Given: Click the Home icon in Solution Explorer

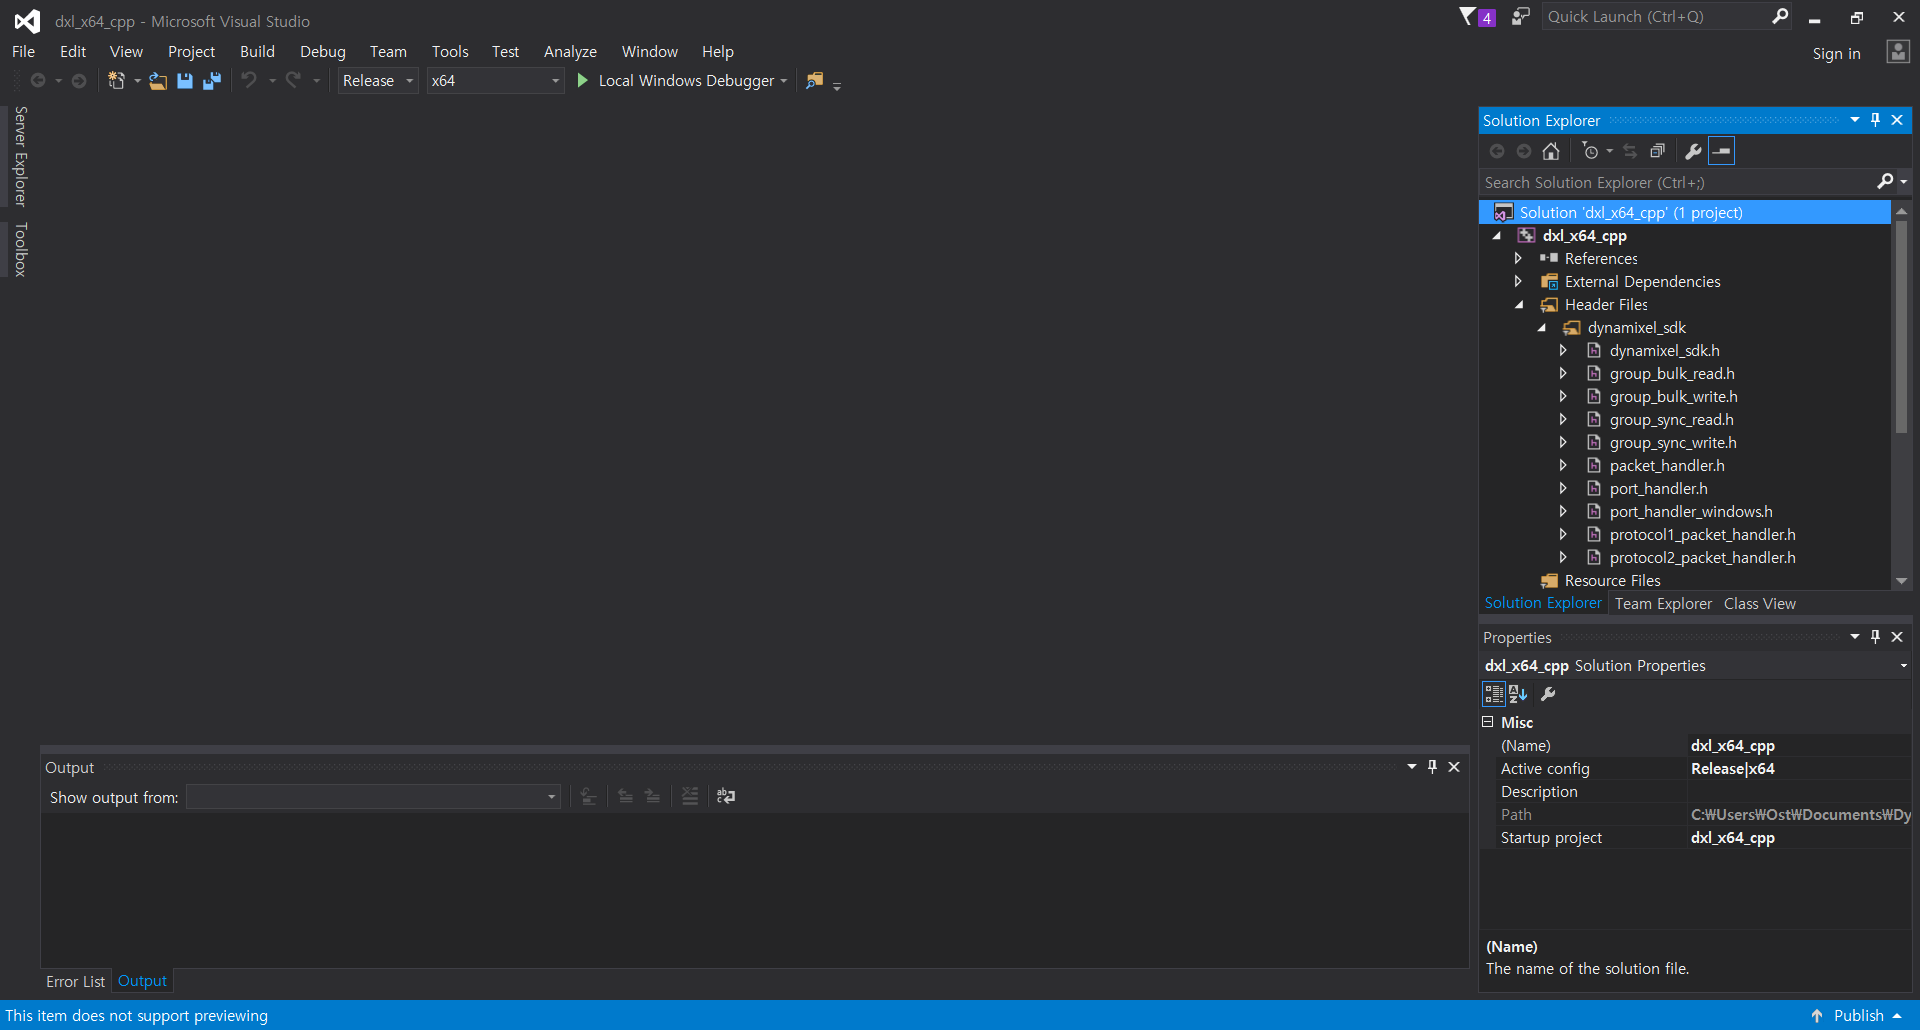Looking at the screenshot, I should pyautogui.click(x=1551, y=151).
